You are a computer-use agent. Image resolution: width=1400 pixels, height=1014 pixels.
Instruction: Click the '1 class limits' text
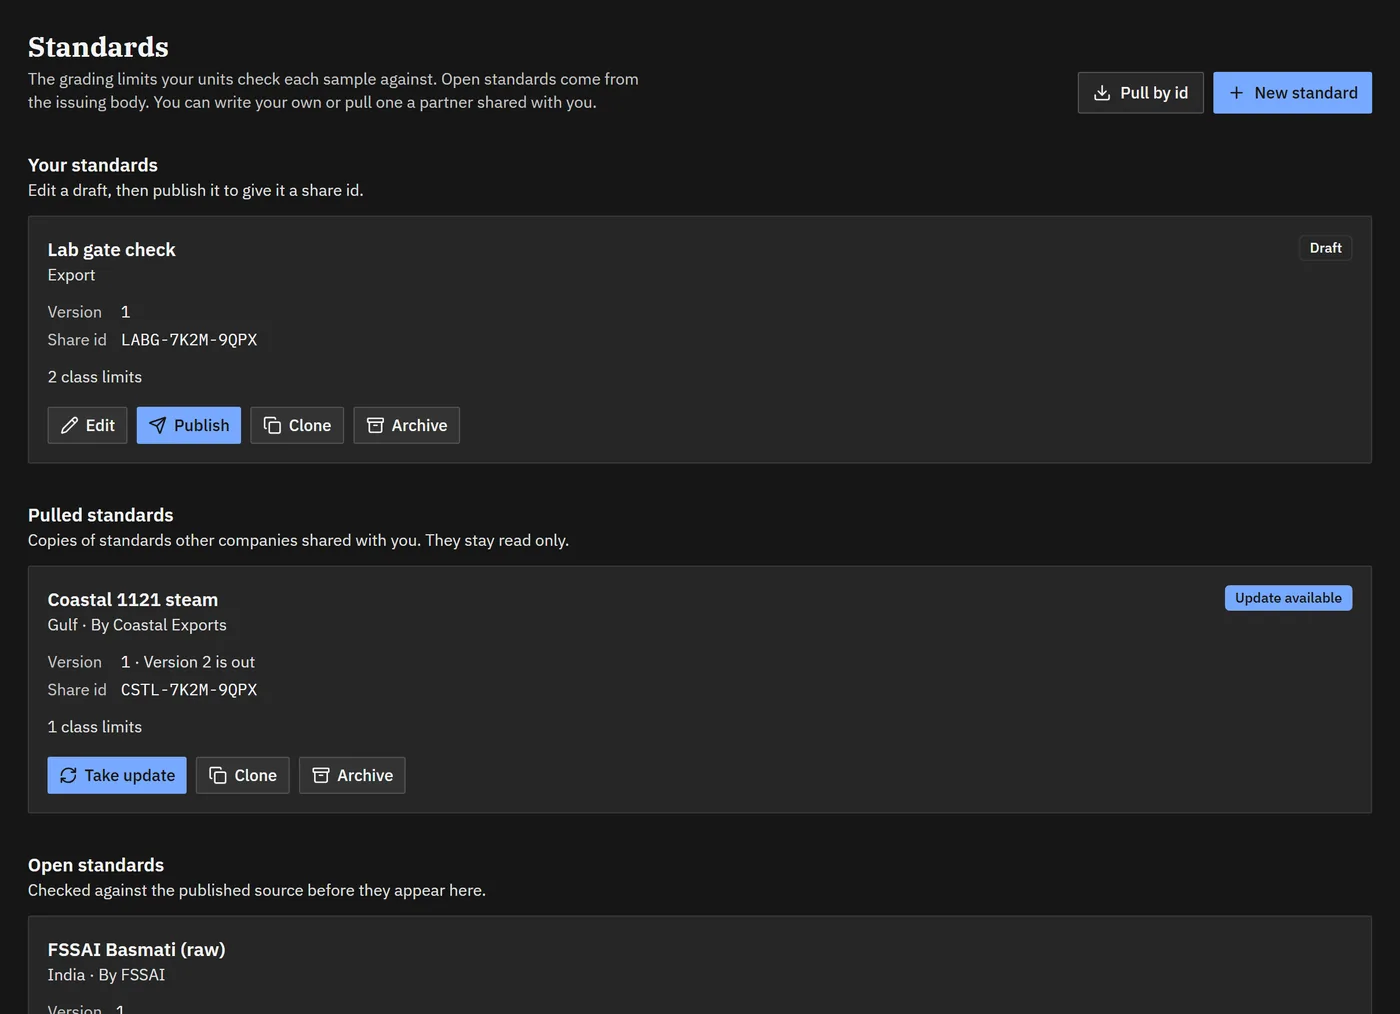click(95, 727)
